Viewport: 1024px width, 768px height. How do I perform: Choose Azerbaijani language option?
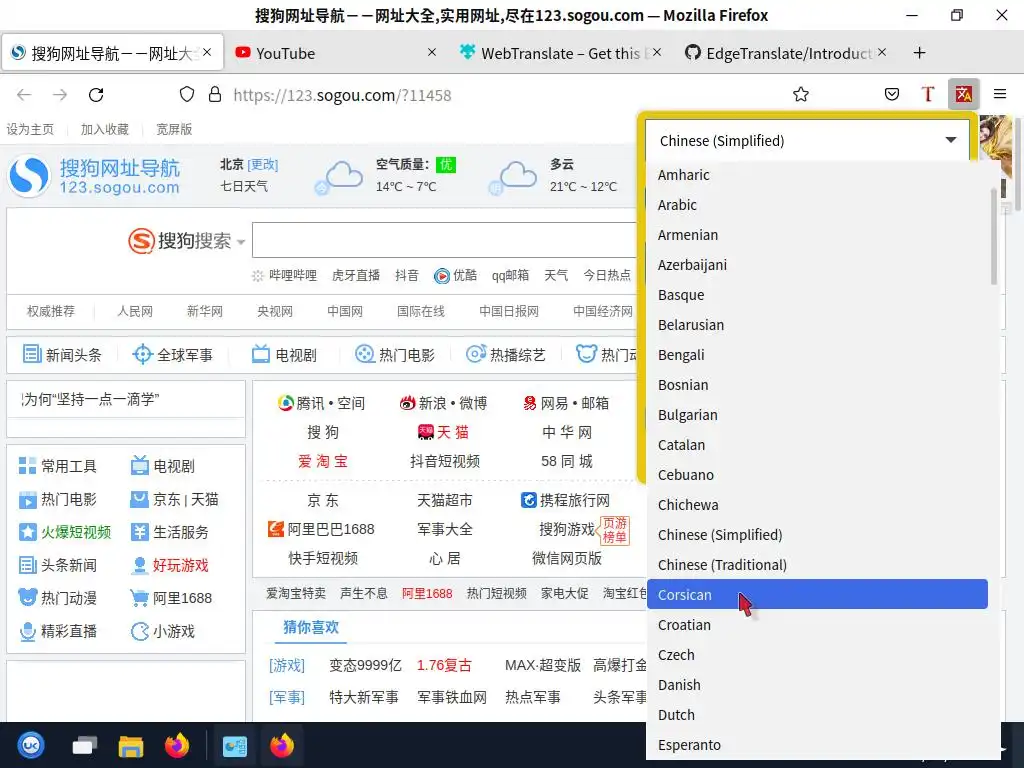pyautogui.click(x=817, y=265)
